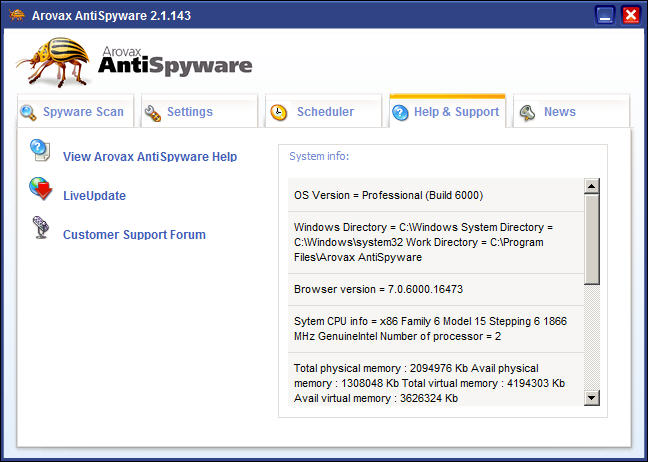Select the Windows Directory info row

pos(436,243)
